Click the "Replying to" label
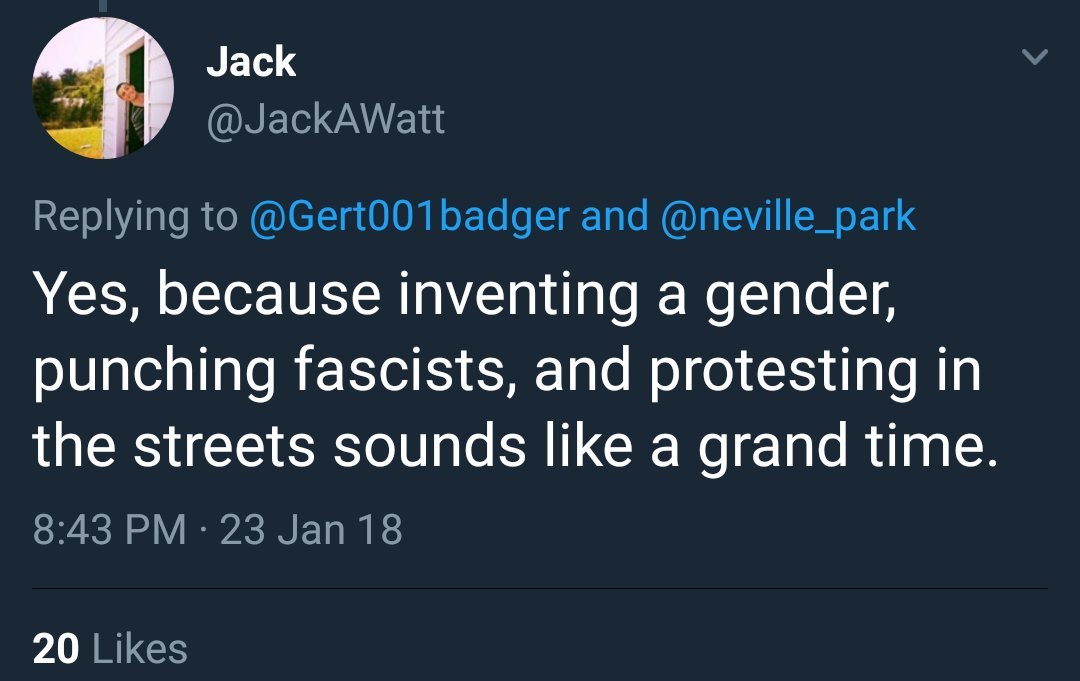1080x681 pixels. coord(135,216)
